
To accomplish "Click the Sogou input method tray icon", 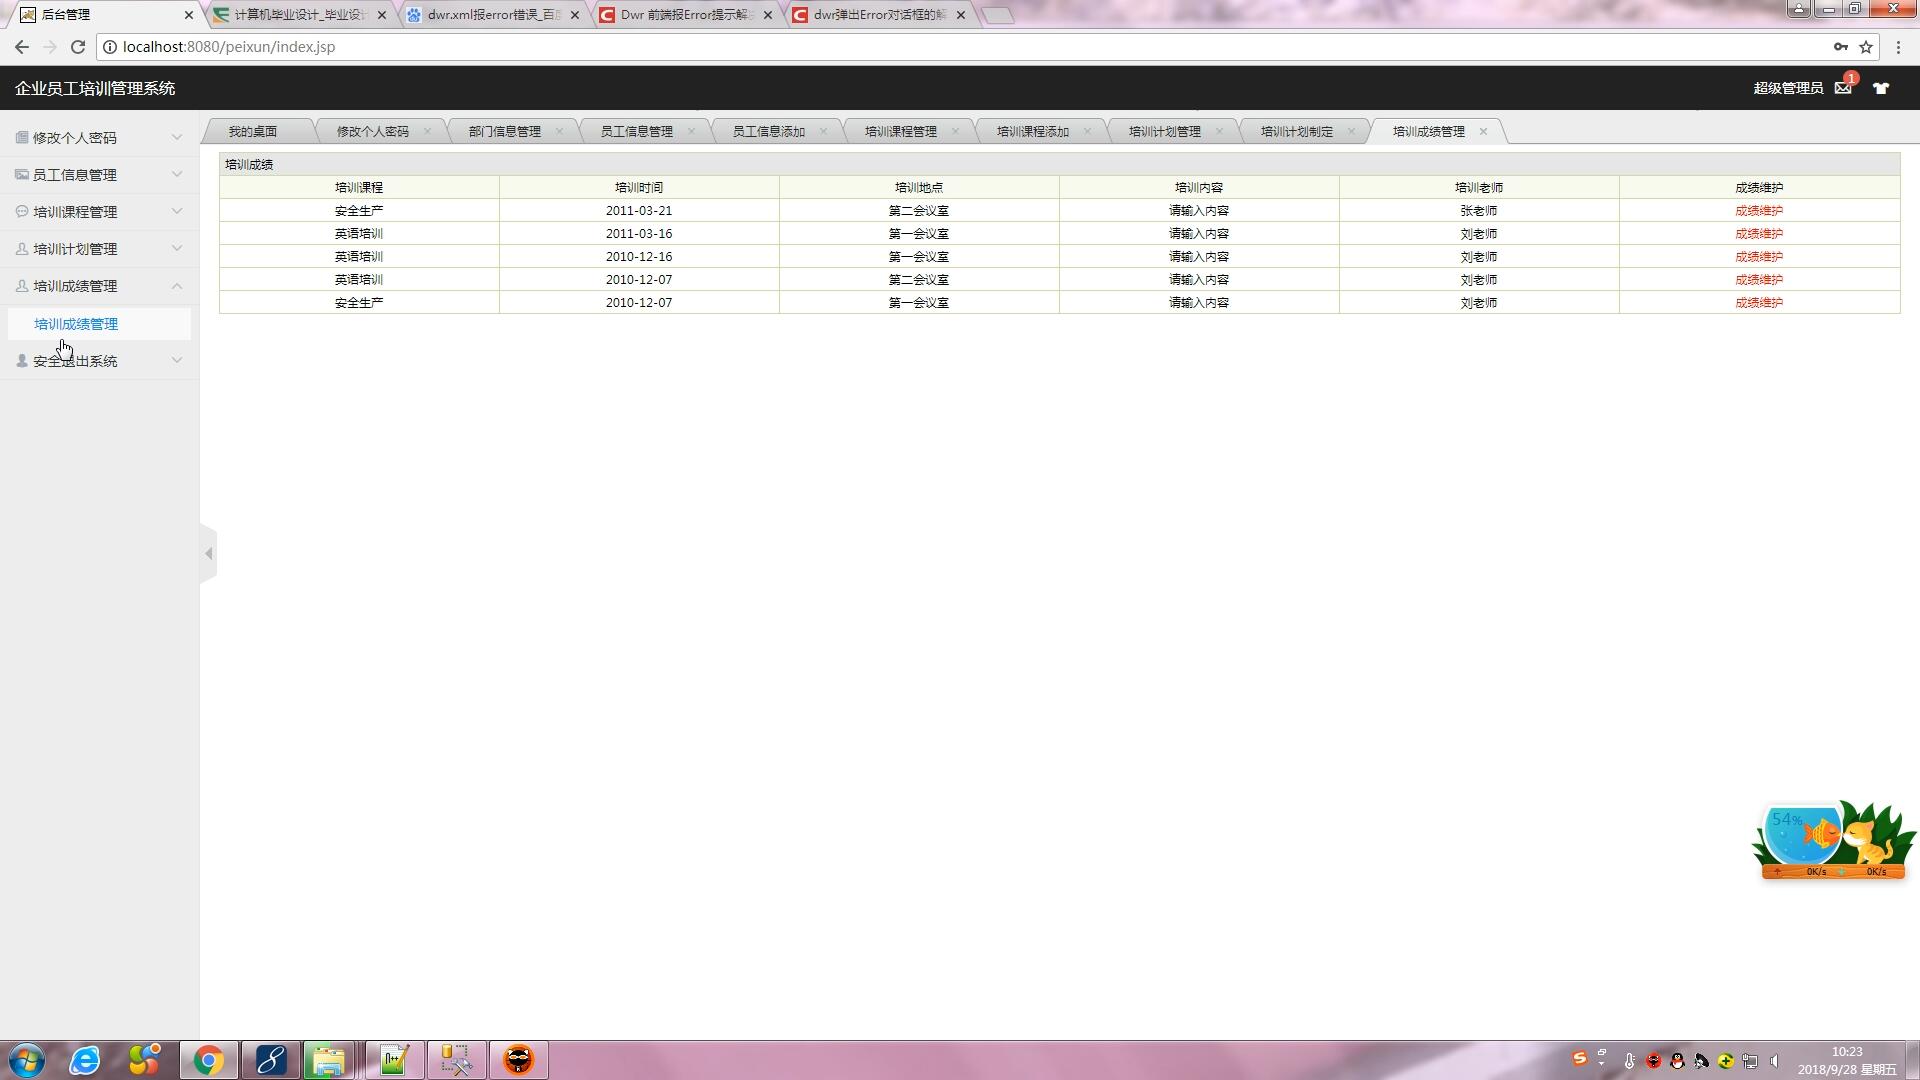I will 1579,1059.
